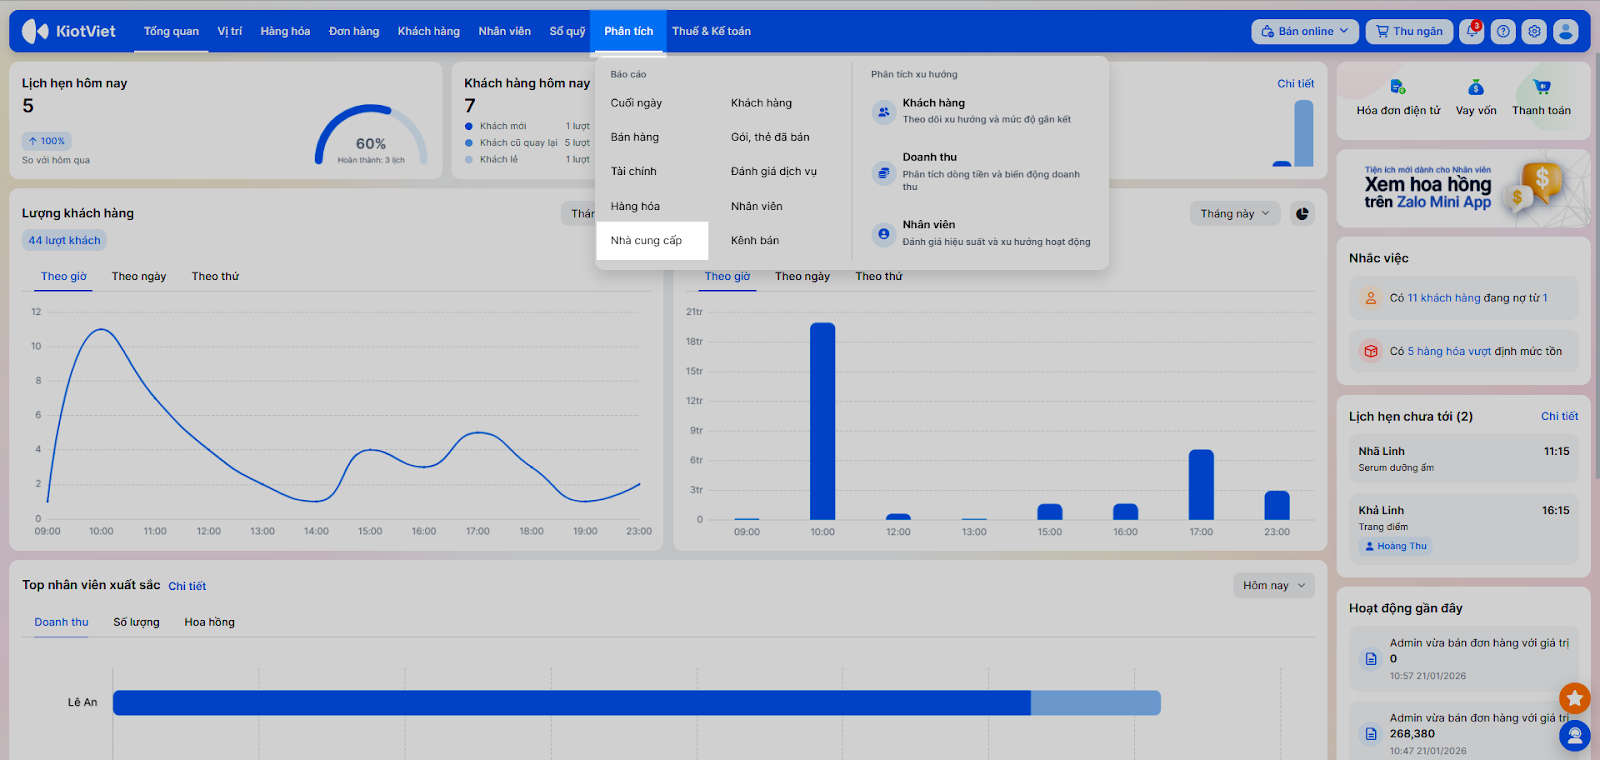This screenshot has width=1600, height=760.
Task: Choose Cuối ngày report in menu
Action: (636, 103)
